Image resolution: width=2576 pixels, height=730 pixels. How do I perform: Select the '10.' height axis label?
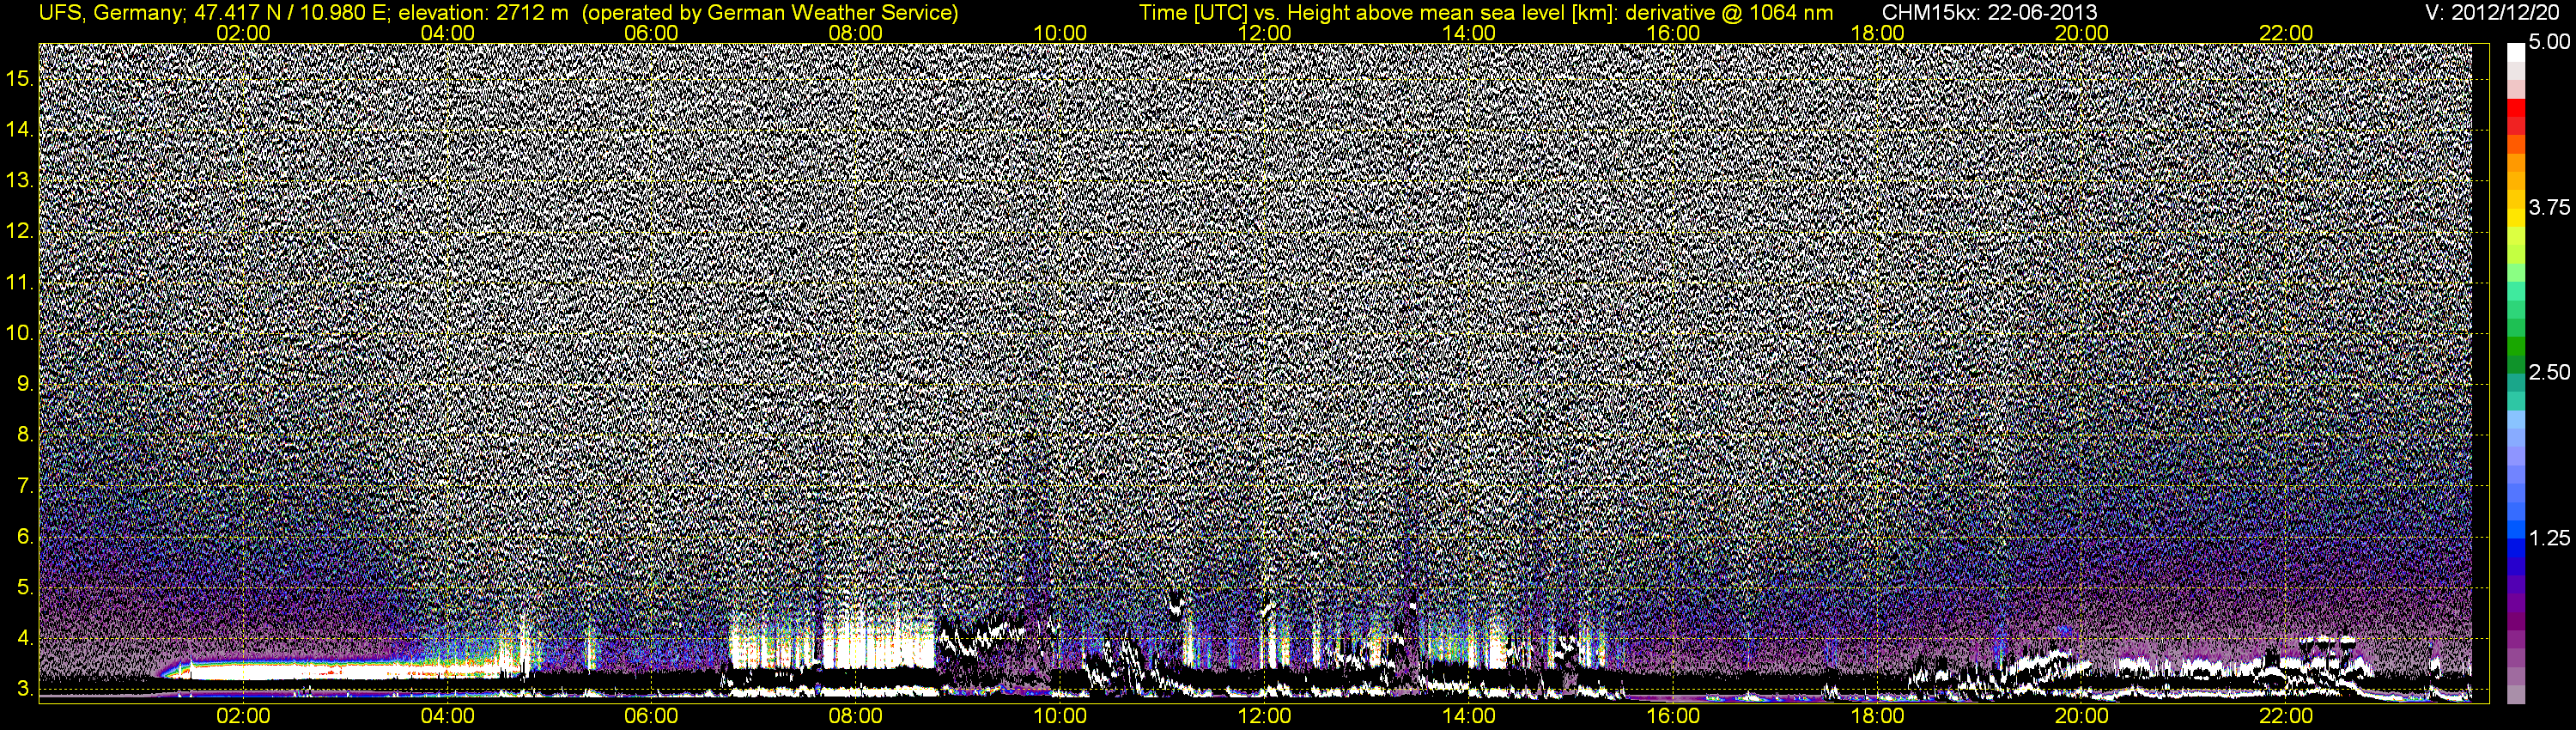click(x=20, y=332)
